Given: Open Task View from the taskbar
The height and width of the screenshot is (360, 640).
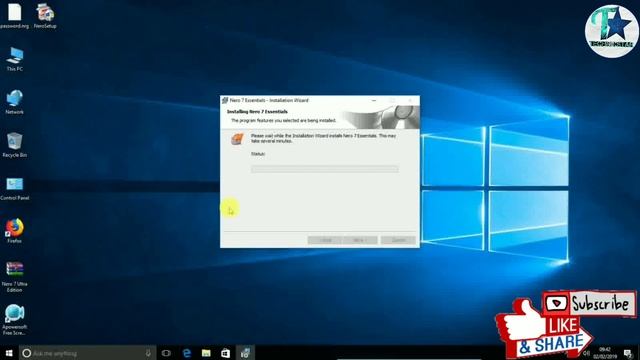Looking at the screenshot, I should point(166,353).
